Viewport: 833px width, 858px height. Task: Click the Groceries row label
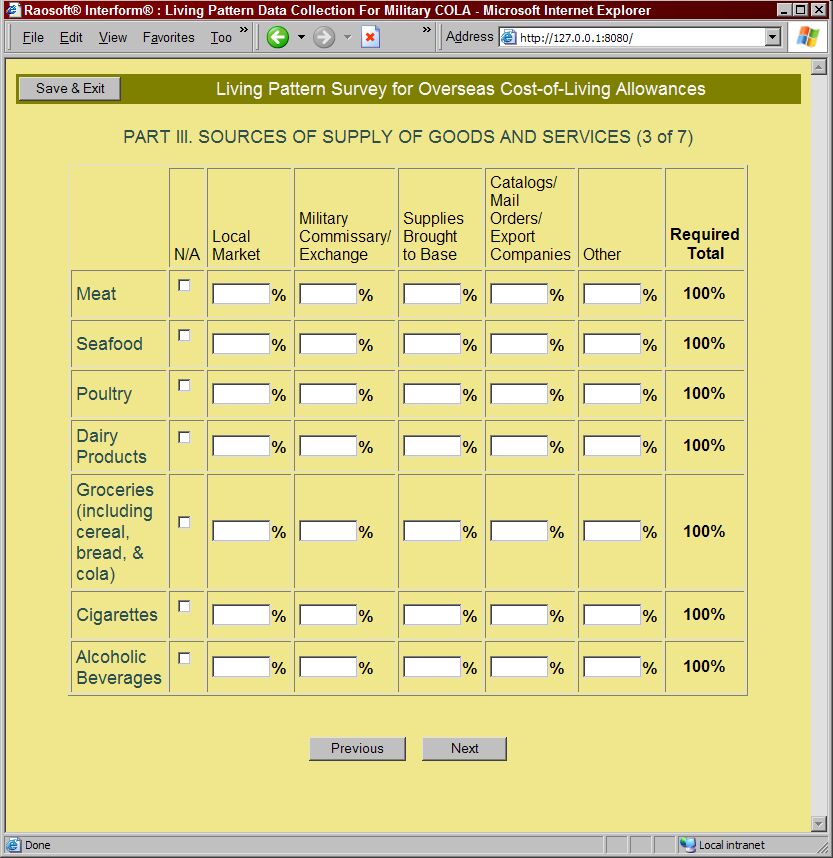(x=115, y=532)
